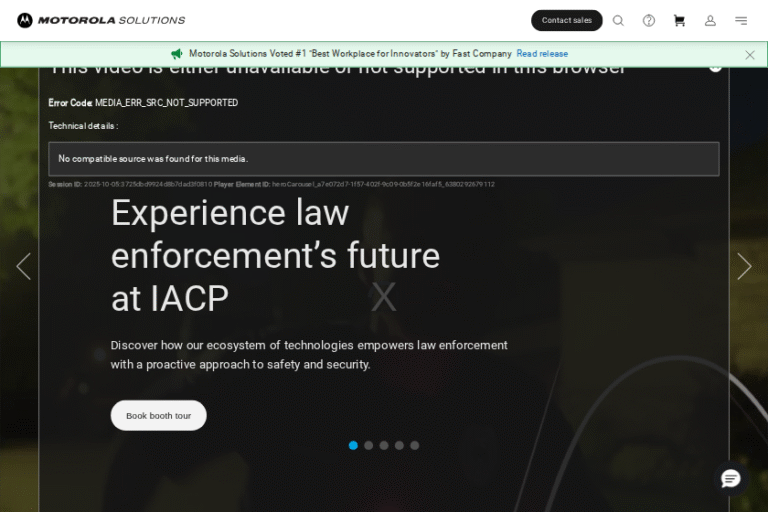Select the first carousel dot
Viewport: 768px width, 512px height.
point(353,445)
